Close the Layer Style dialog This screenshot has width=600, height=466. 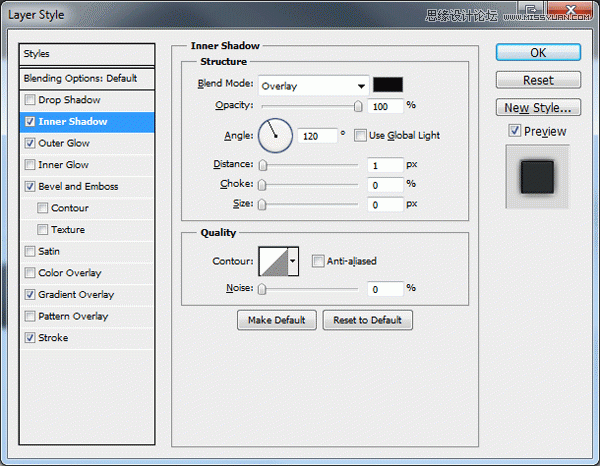coord(570,10)
